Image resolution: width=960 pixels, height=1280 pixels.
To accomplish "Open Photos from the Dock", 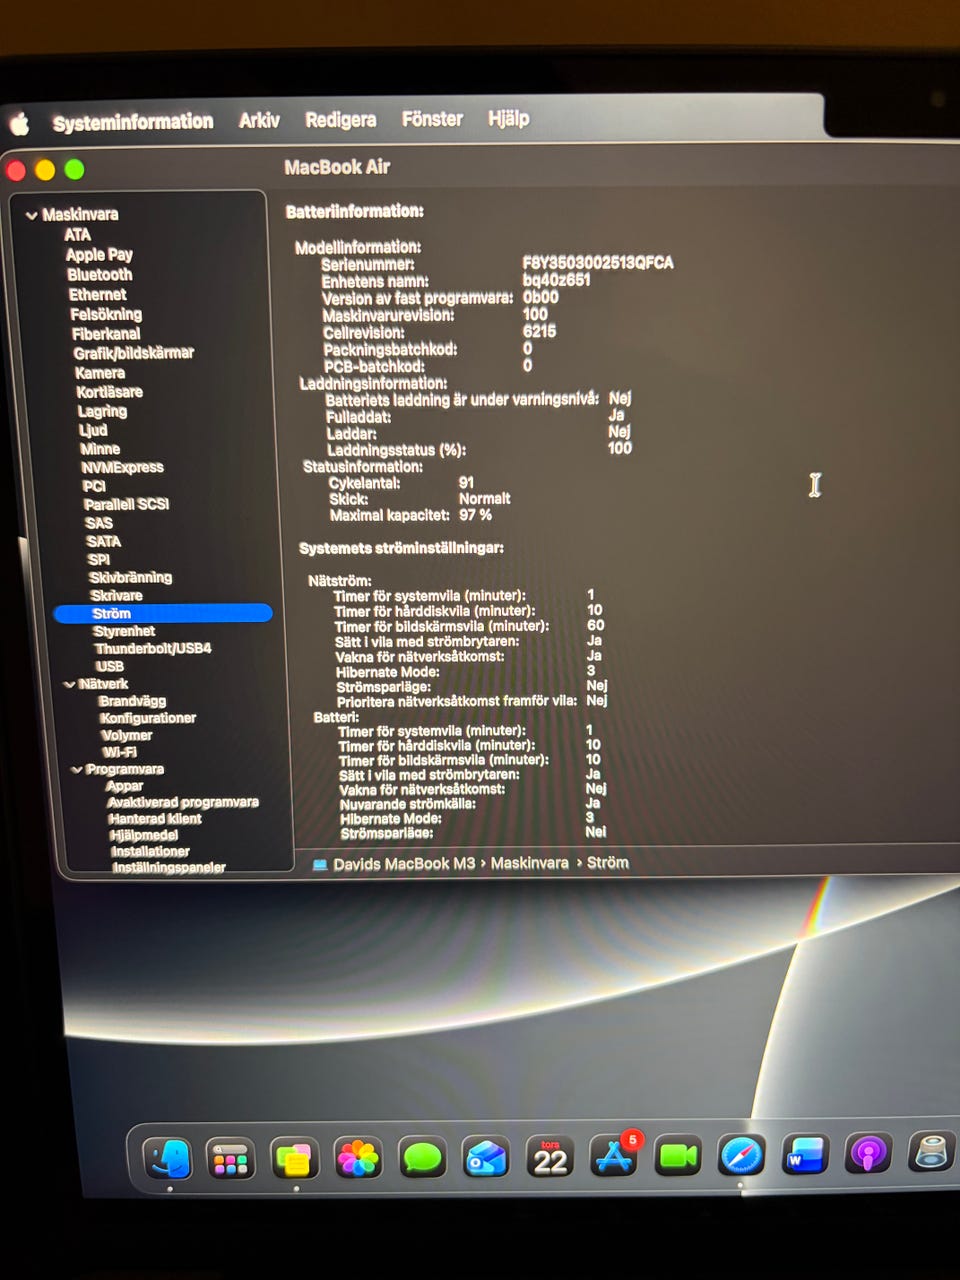I will pyautogui.click(x=358, y=1159).
